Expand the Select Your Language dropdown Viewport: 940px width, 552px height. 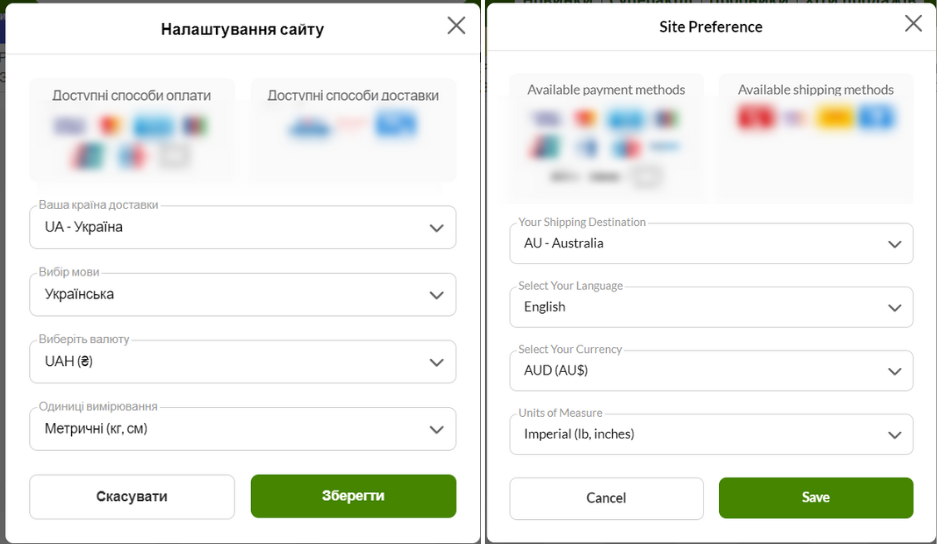[x=711, y=308]
